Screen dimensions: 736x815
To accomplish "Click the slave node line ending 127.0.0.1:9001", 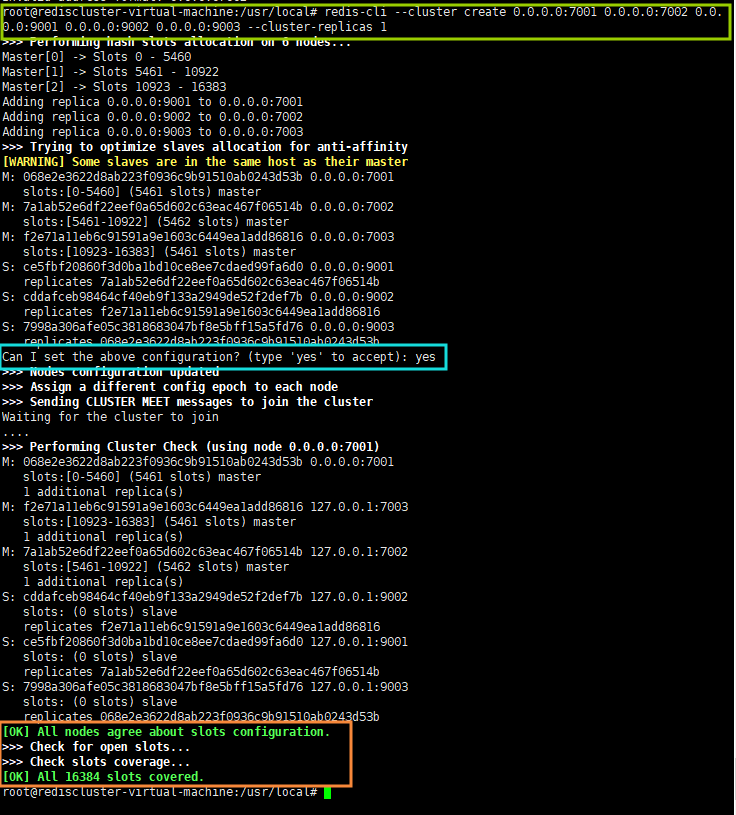I will coord(205,642).
